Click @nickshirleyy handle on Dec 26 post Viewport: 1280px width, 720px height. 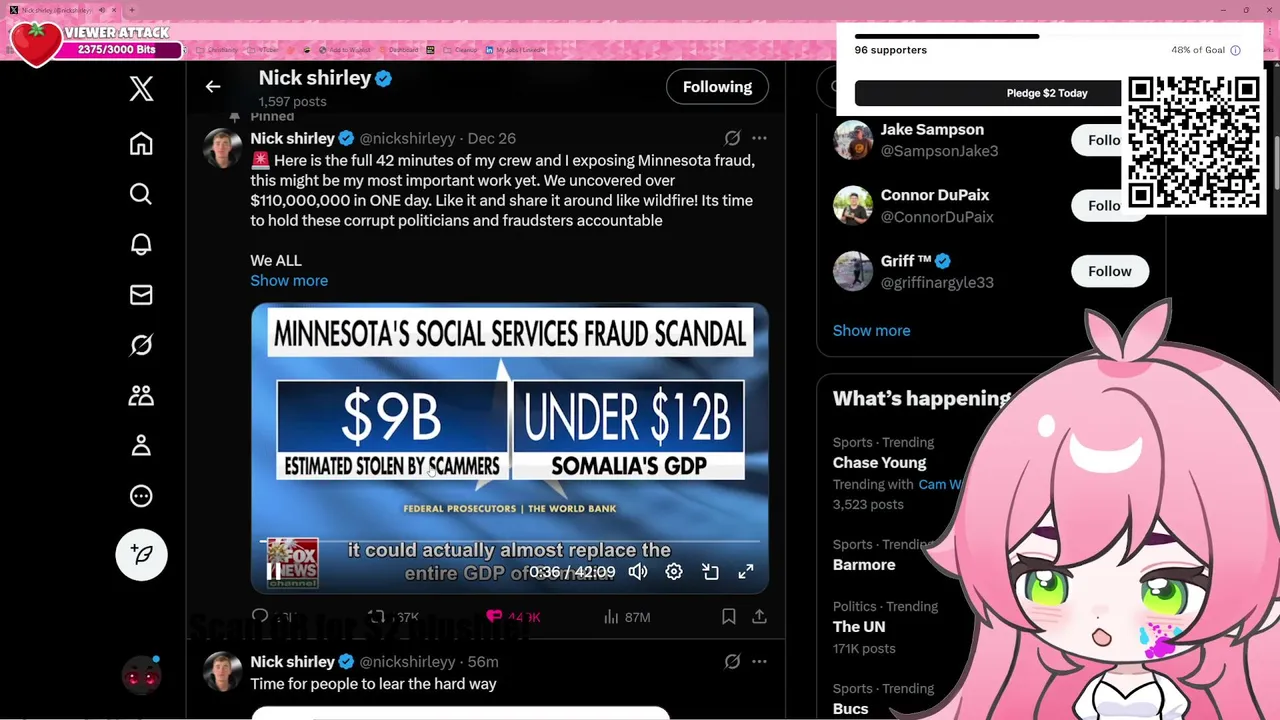pyautogui.click(x=407, y=138)
